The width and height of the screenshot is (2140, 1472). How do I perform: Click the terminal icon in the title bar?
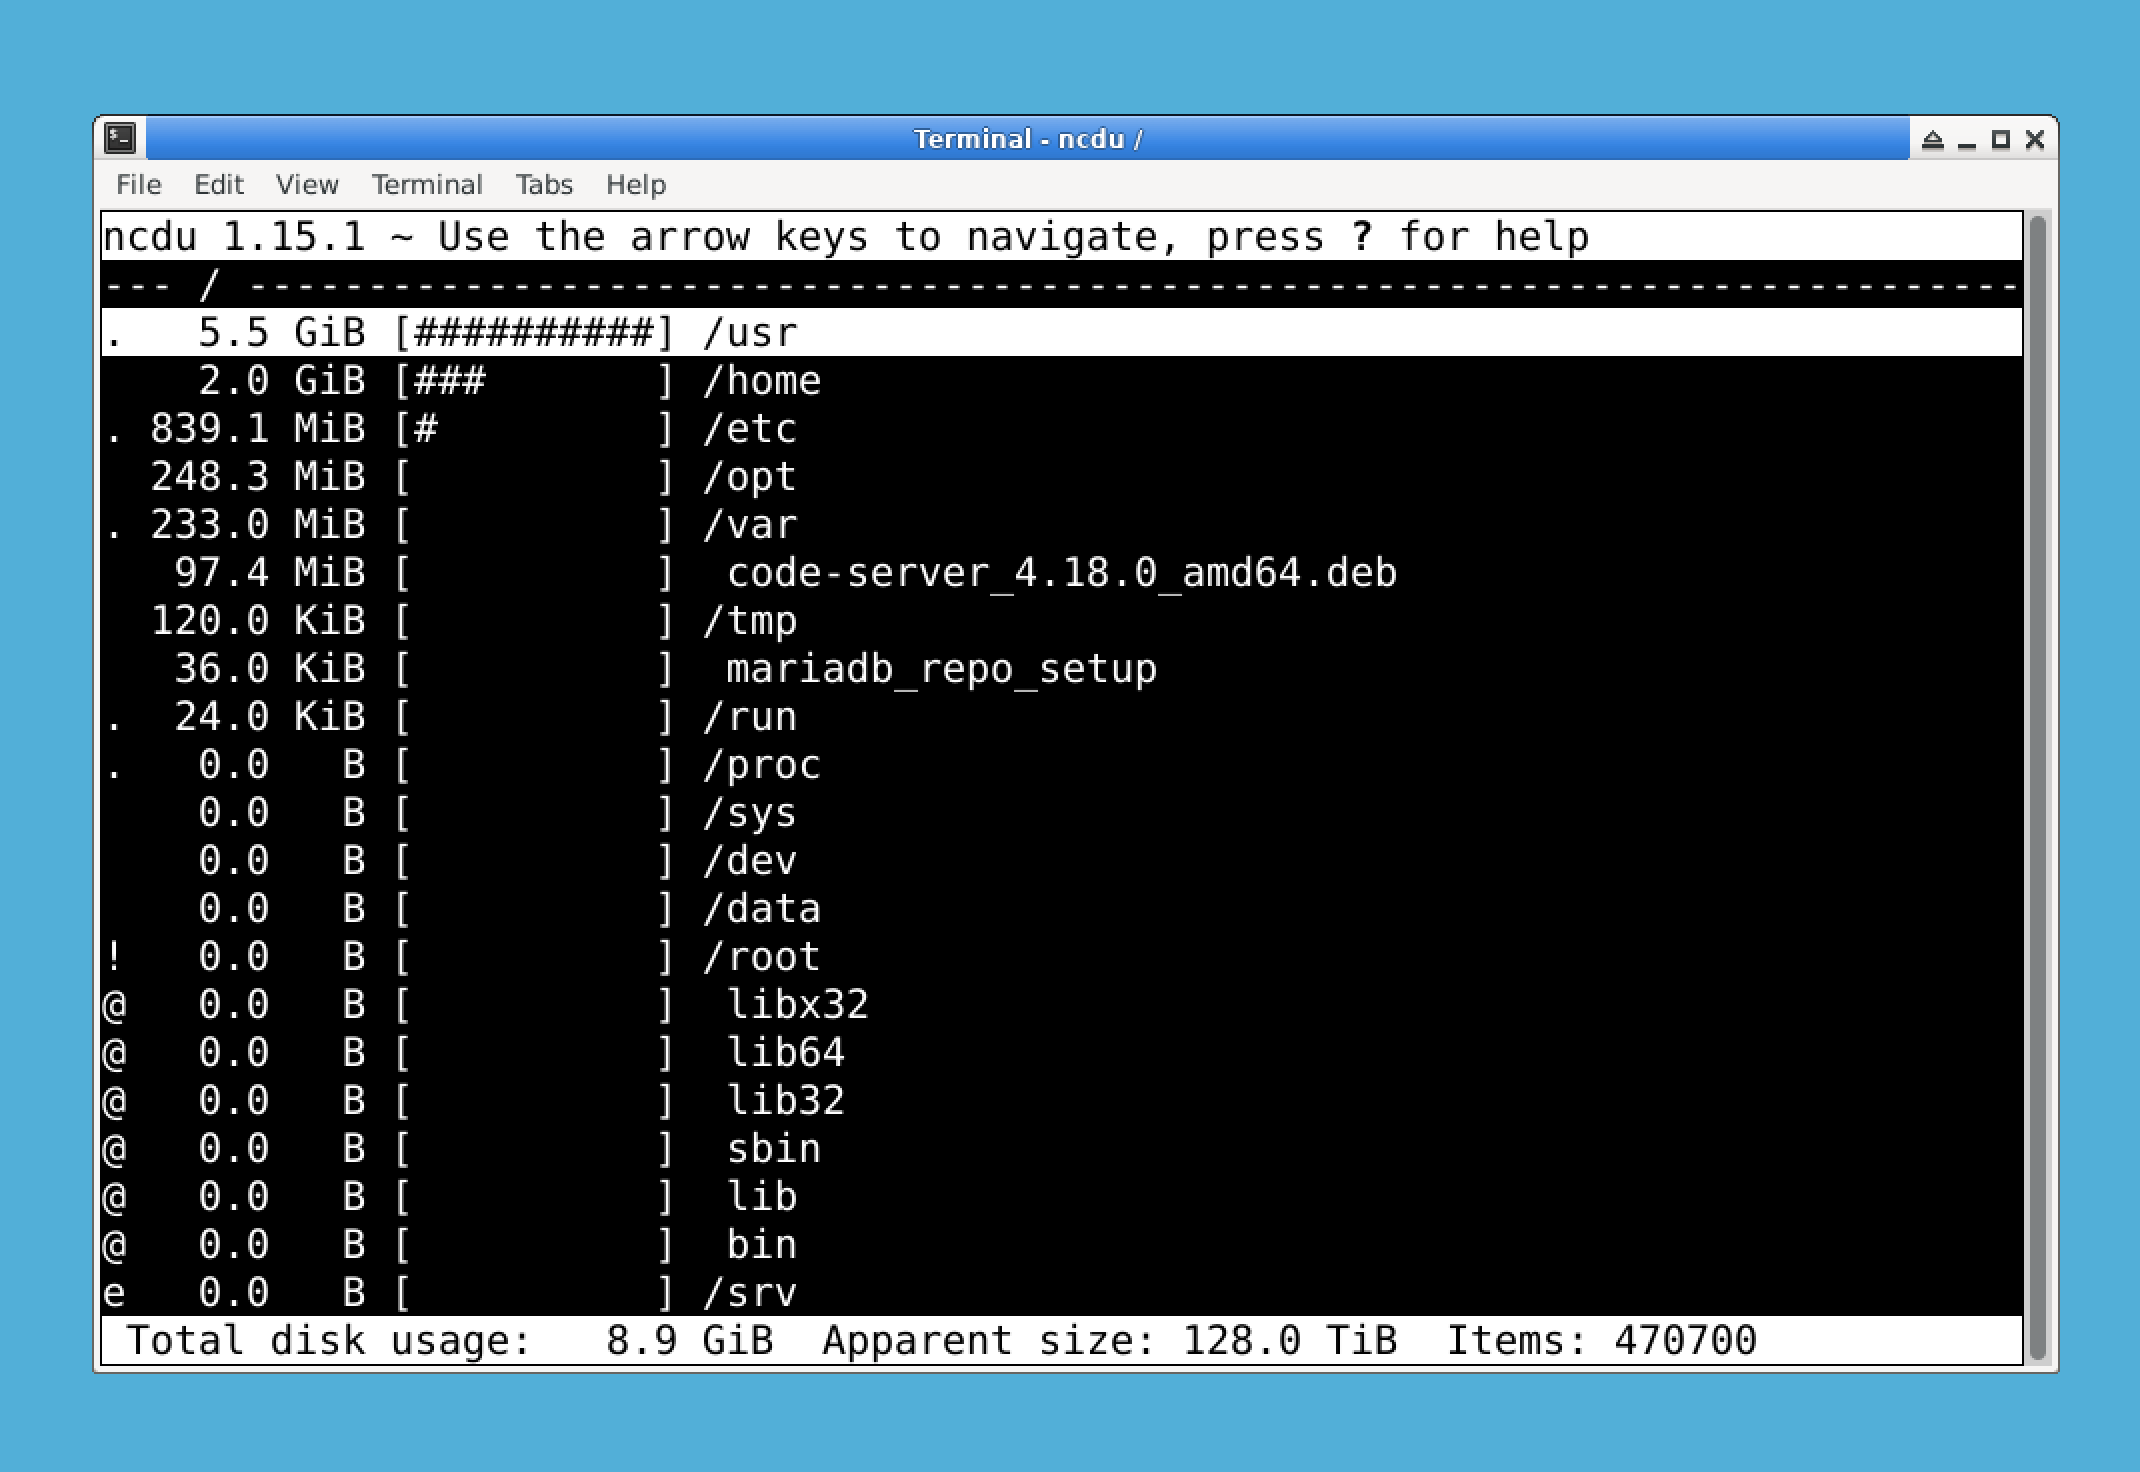tap(120, 139)
